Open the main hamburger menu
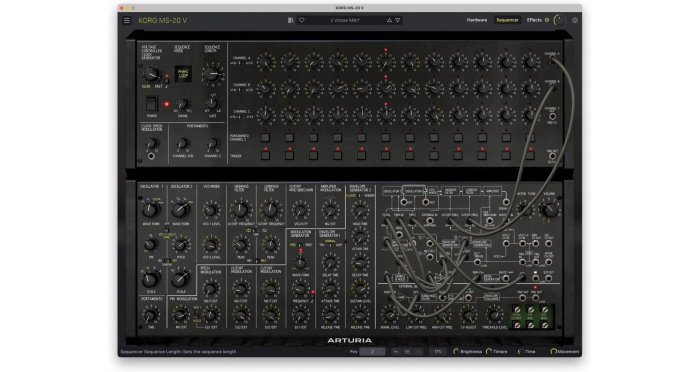Viewport: 700px width, 372px height. (x=127, y=20)
